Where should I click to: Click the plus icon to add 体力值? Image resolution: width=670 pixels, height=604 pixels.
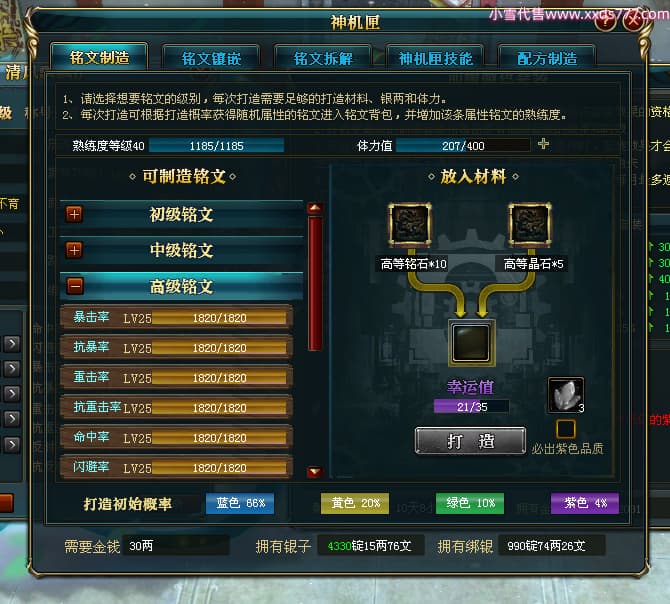(x=543, y=144)
